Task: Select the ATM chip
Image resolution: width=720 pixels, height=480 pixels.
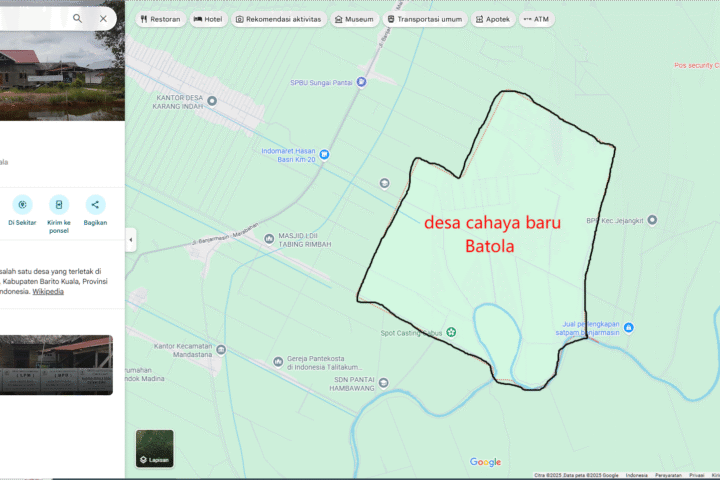Action: [x=536, y=19]
